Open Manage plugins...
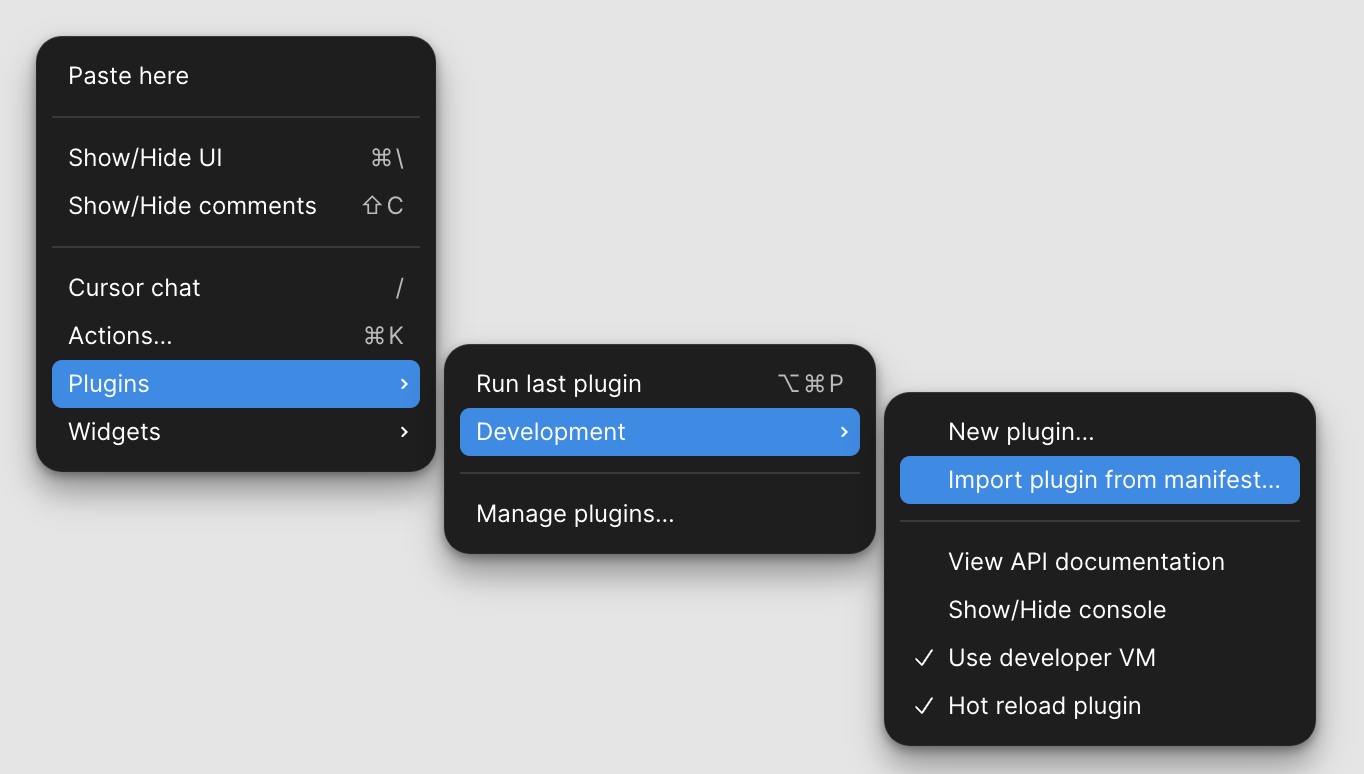The image size is (1364, 774). (x=575, y=514)
